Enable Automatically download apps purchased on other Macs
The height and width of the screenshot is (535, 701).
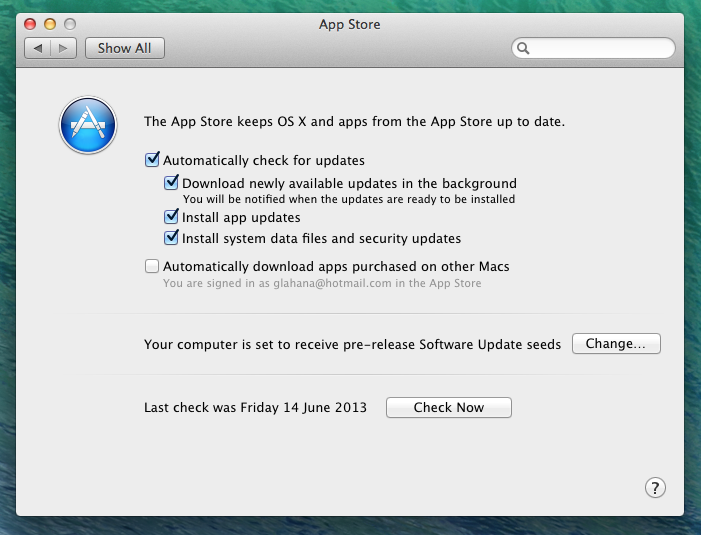click(x=152, y=266)
